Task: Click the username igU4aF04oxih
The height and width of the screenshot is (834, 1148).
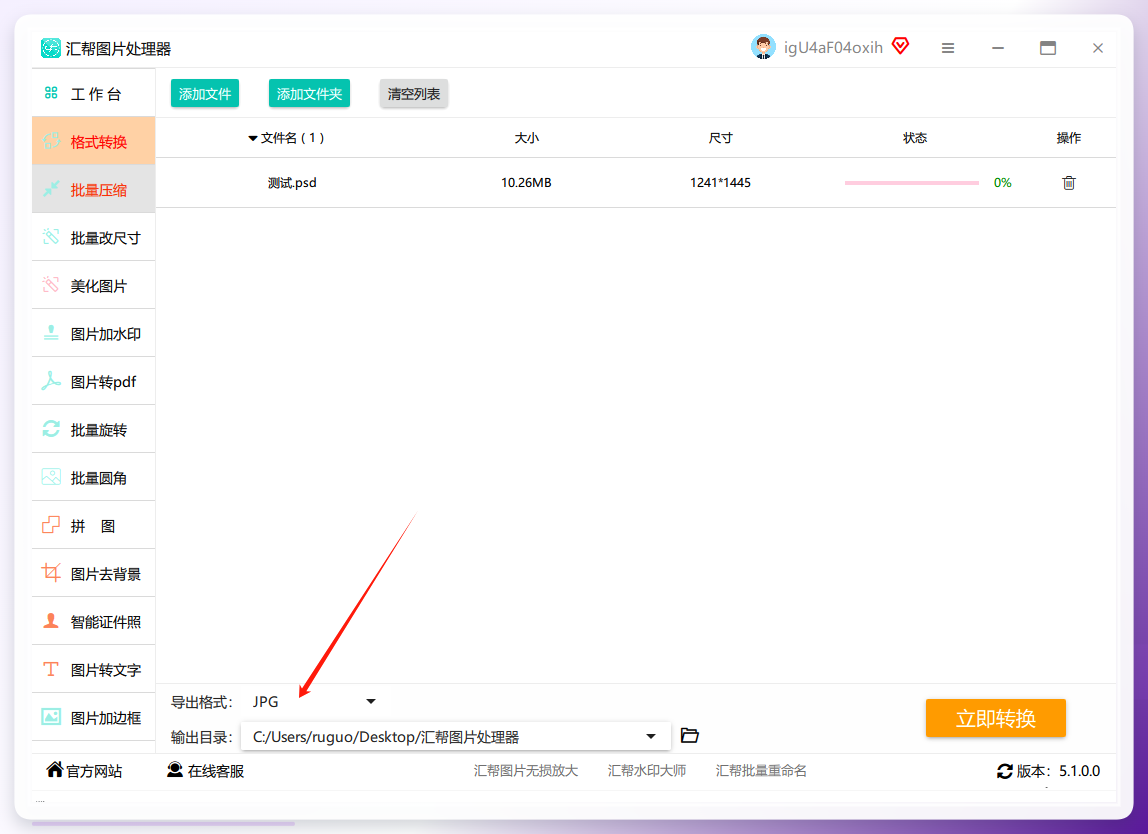Action: tap(833, 48)
